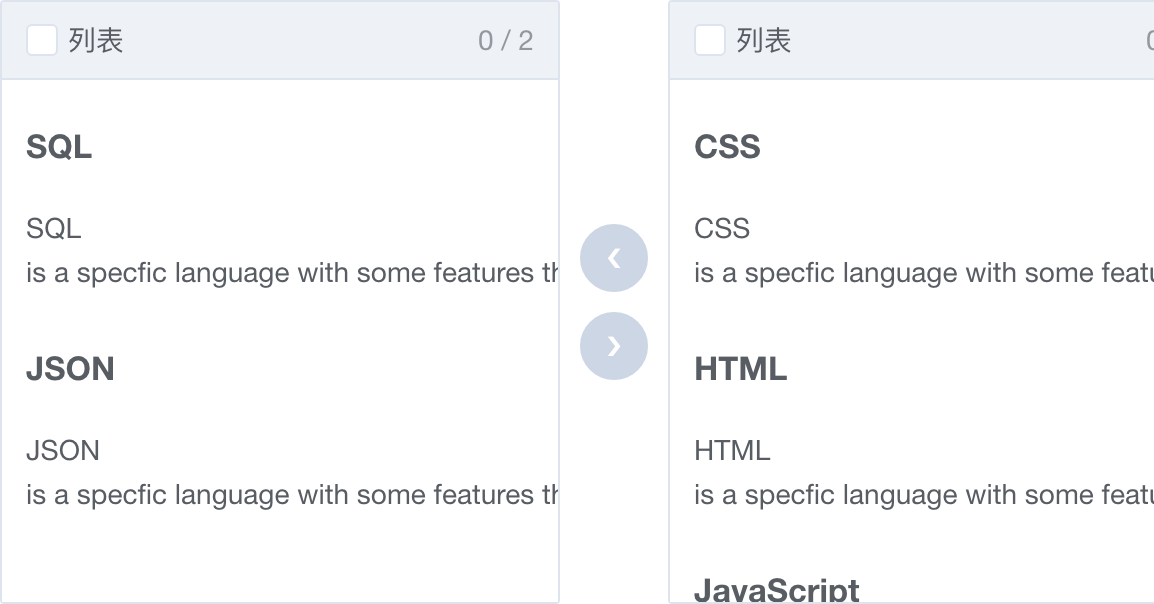Click the JSON description text line
The height and width of the screenshot is (604, 1154).
(x=292, y=495)
